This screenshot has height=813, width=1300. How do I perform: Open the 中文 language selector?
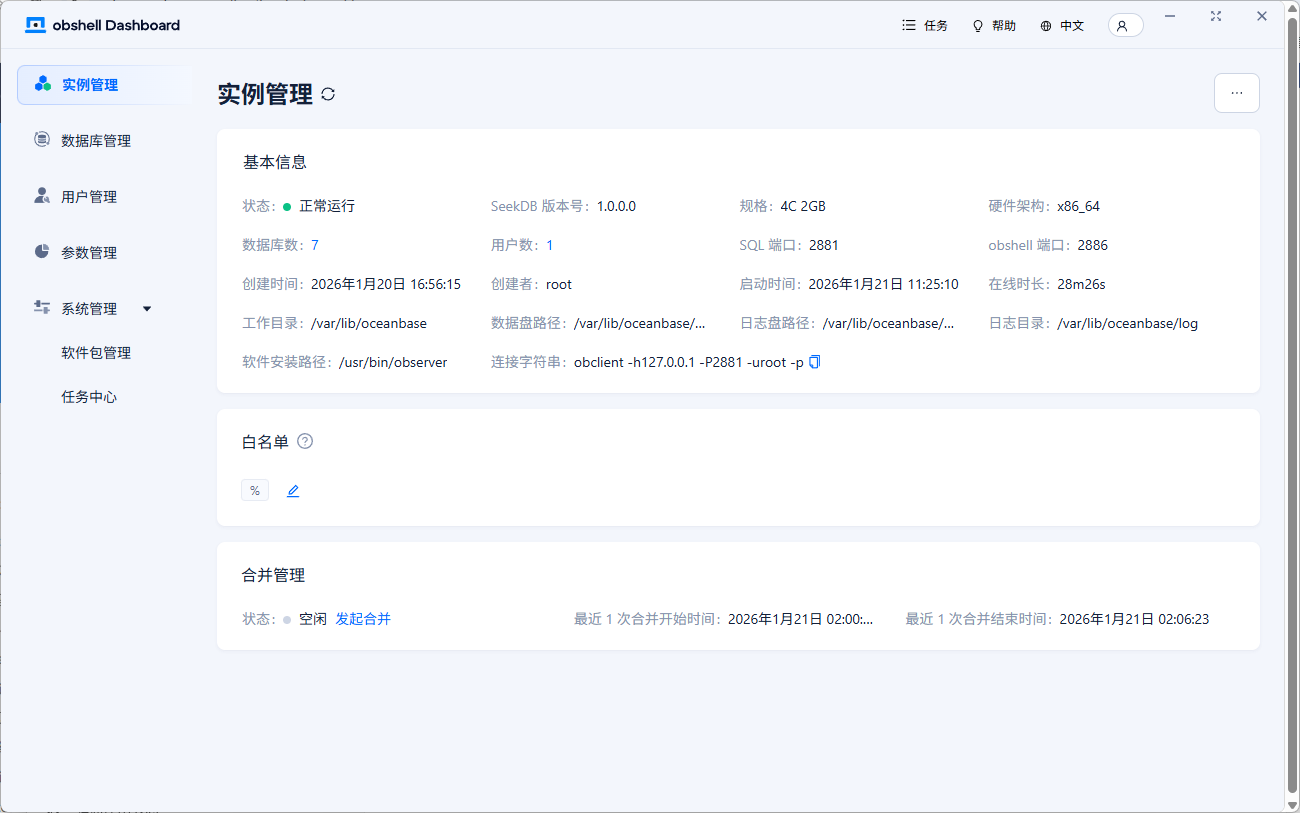point(1062,26)
